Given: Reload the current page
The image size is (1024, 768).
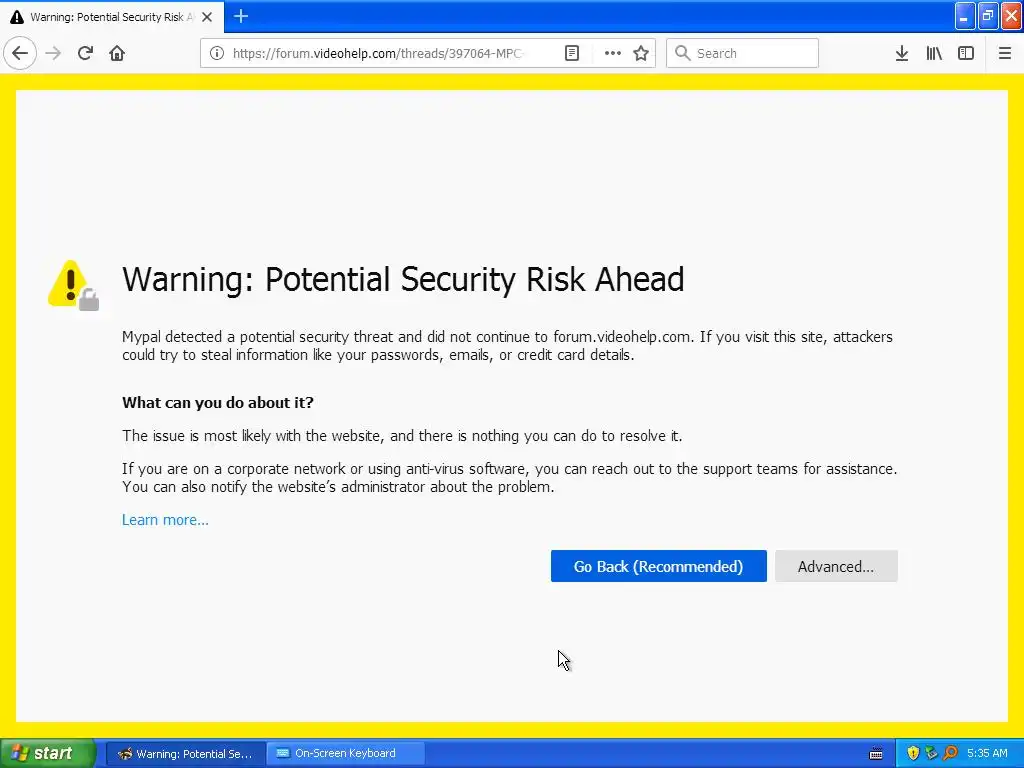Looking at the screenshot, I should point(85,53).
